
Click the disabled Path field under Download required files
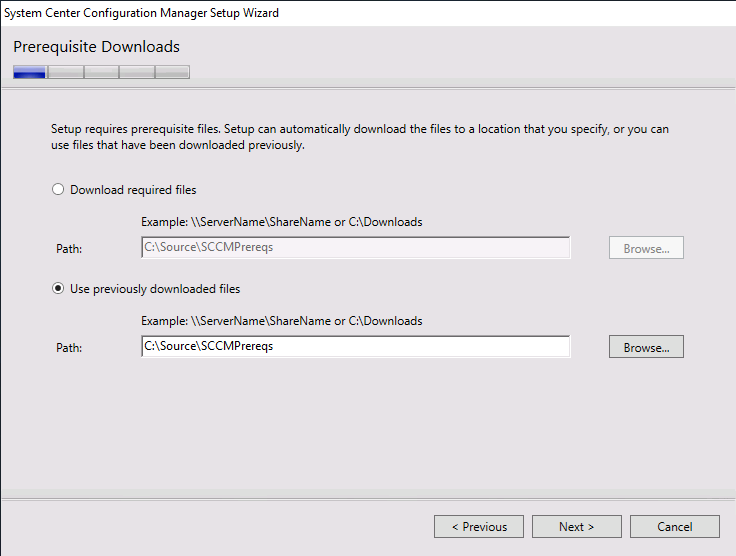click(355, 247)
